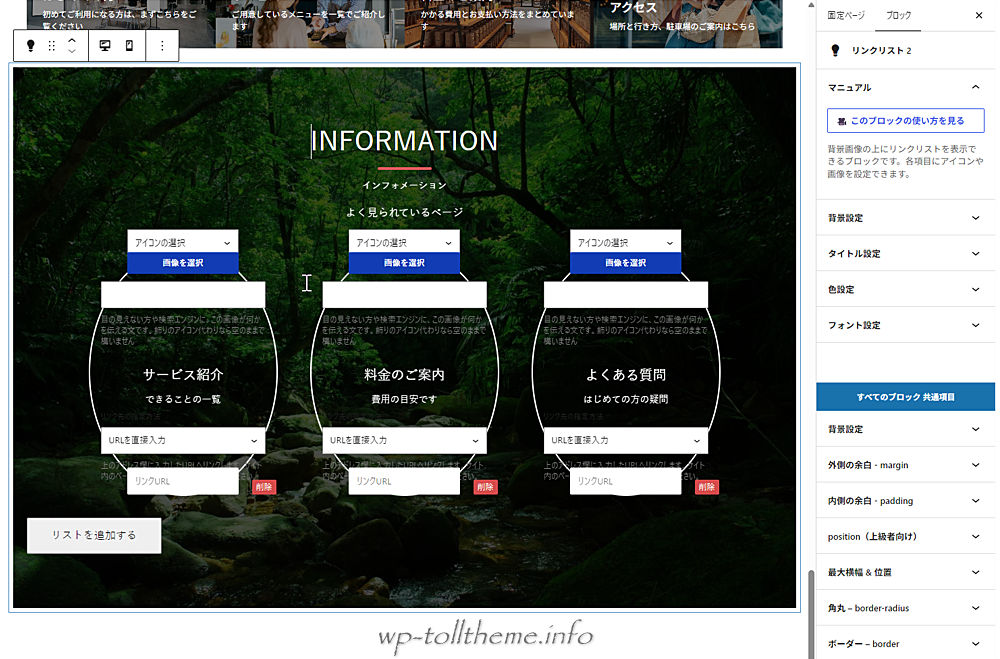Expand the position（上級者向け） panel
The height and width of the screenshot is (659, 1000).
point(906,537)
